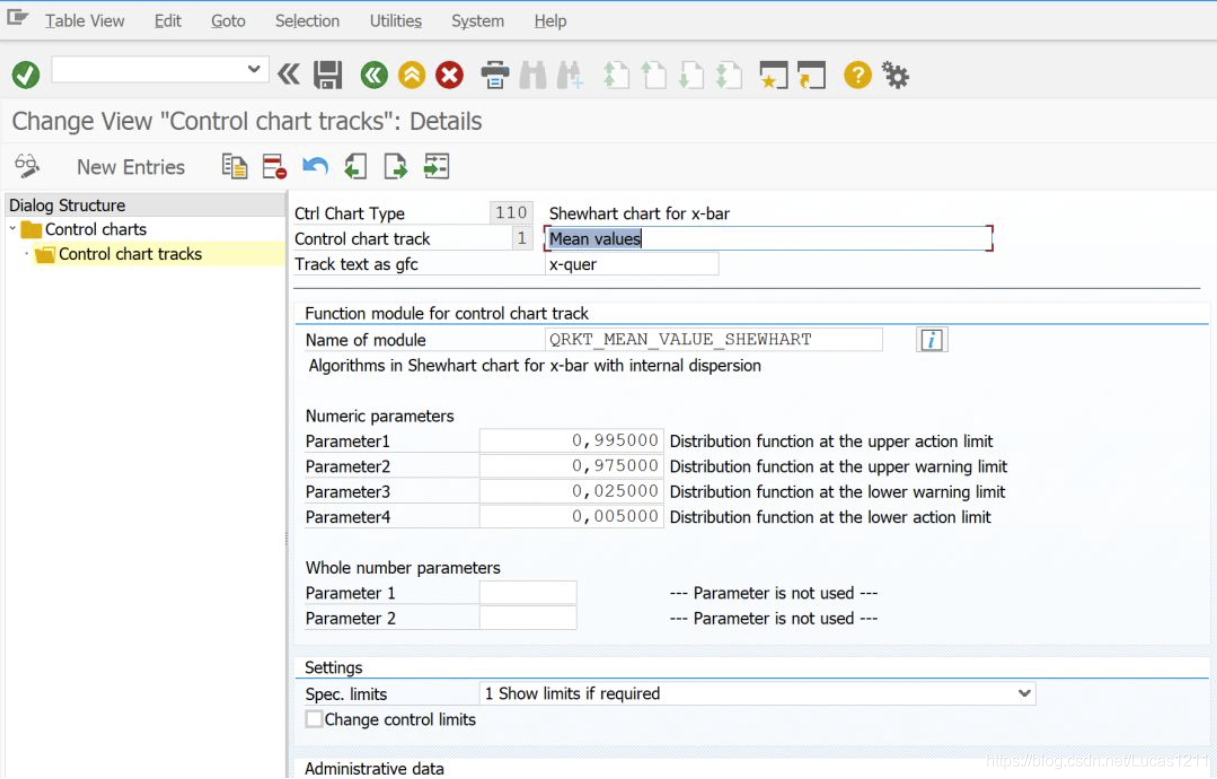Viewport: 1217px width, 779px height.
Task: Open Customize Local Layout gear icon
Action: 895,75
